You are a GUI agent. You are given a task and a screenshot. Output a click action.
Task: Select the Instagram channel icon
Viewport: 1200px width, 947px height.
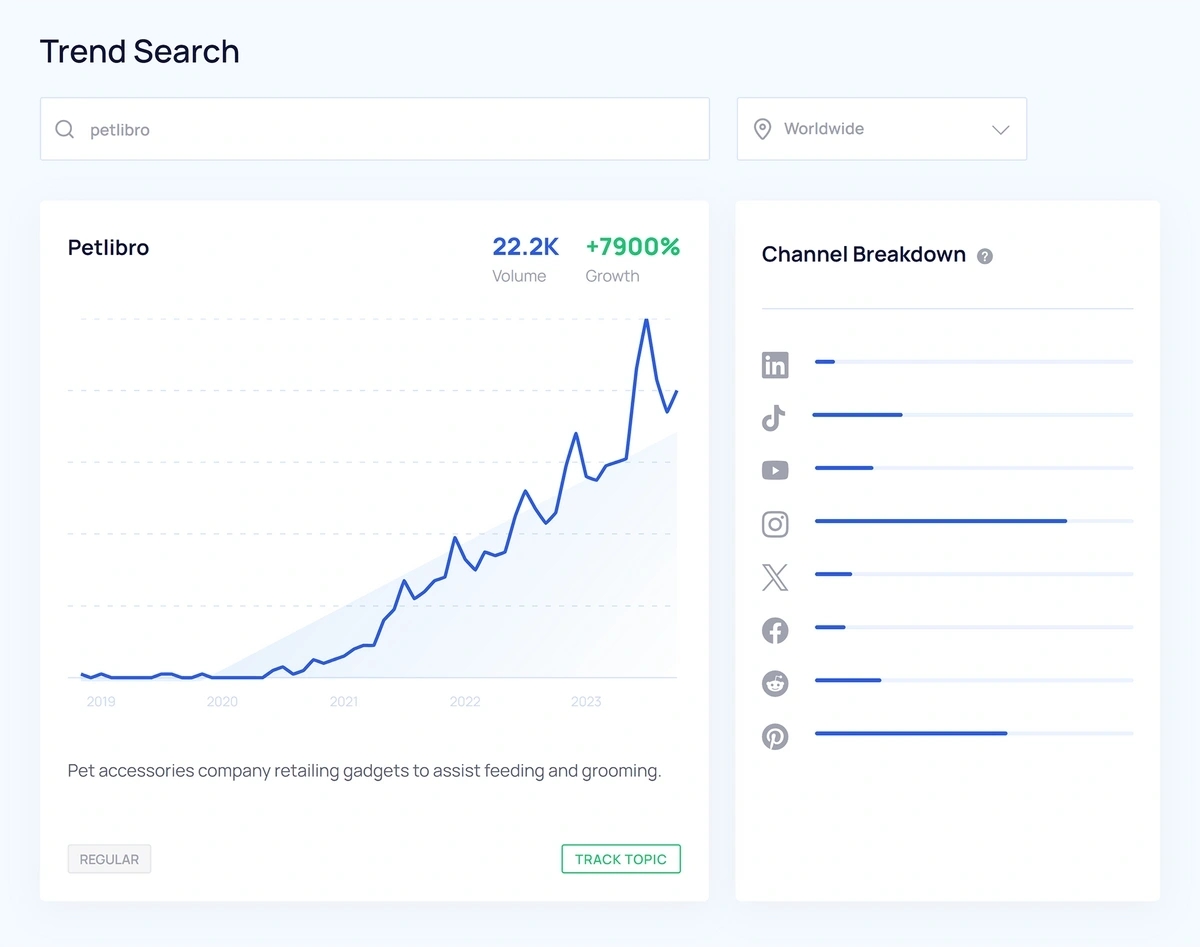tap(775, 524)
